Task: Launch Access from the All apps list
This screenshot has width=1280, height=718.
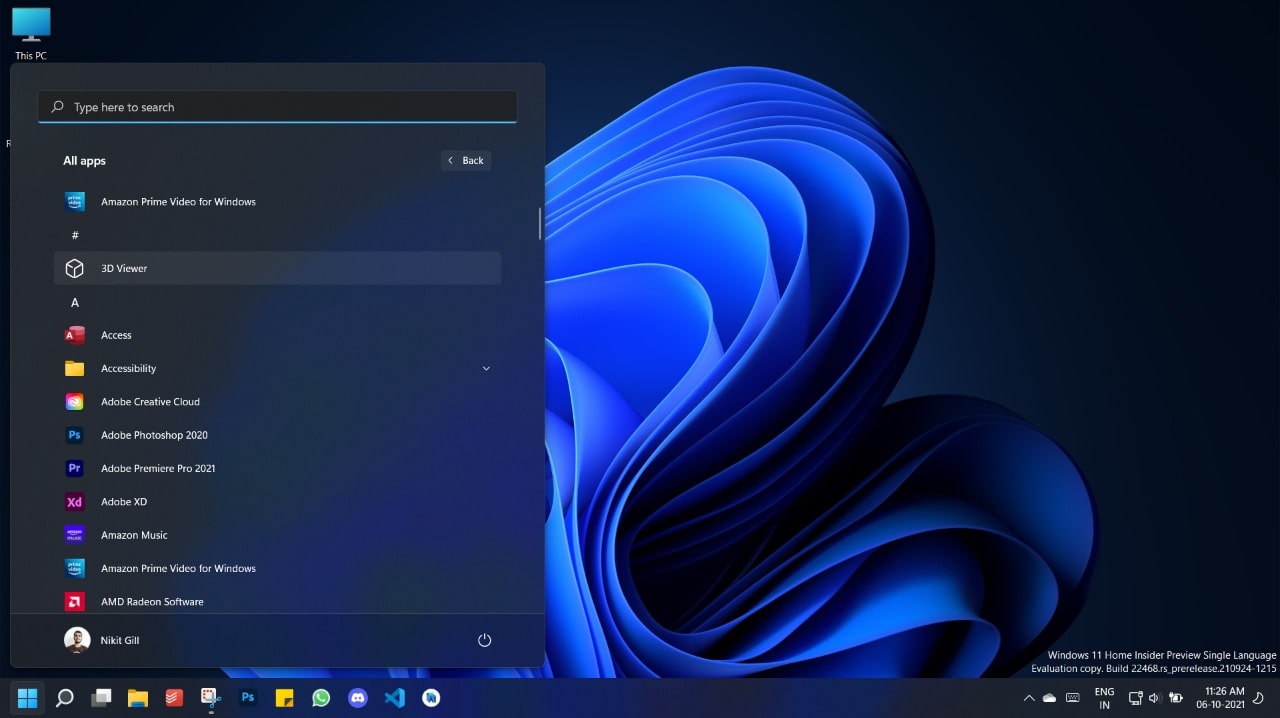Action: coord(277,335)
